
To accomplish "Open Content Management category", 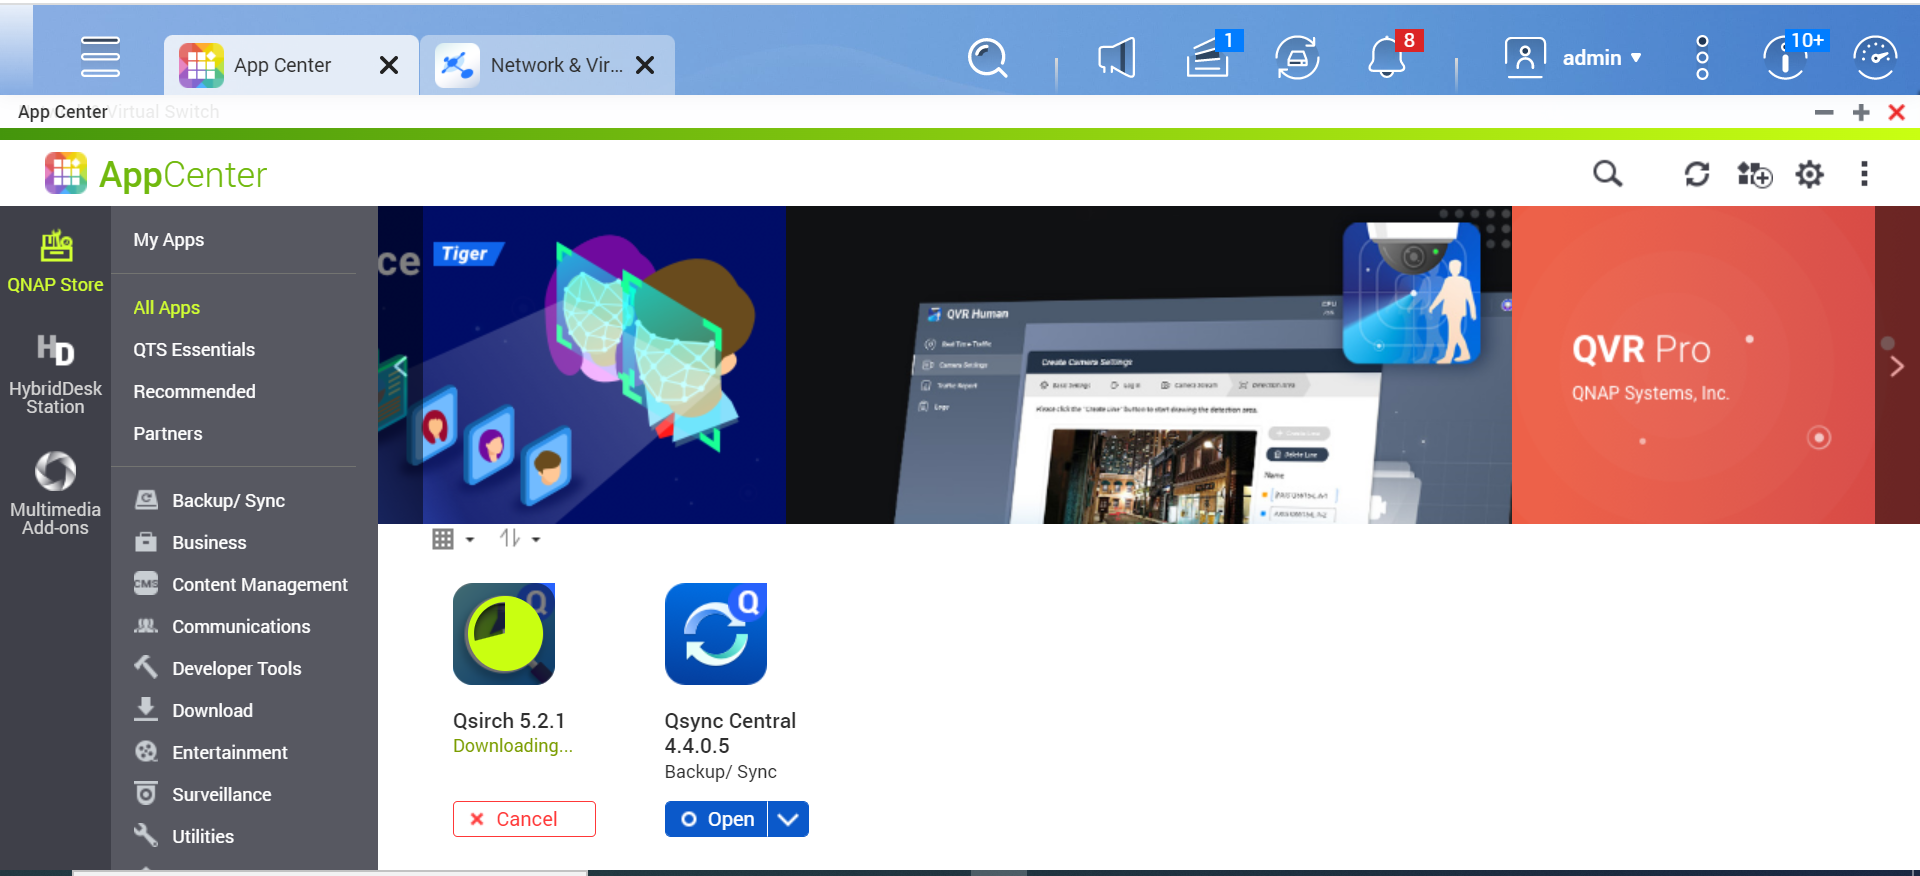I will coord(241,584).
